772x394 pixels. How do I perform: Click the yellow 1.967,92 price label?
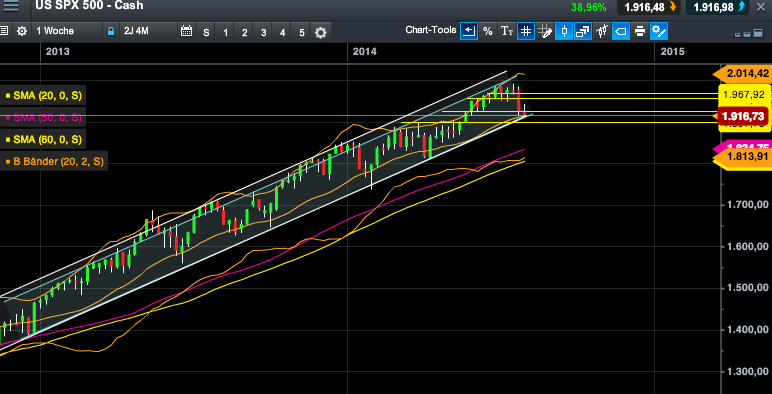(x=745, y=94)
